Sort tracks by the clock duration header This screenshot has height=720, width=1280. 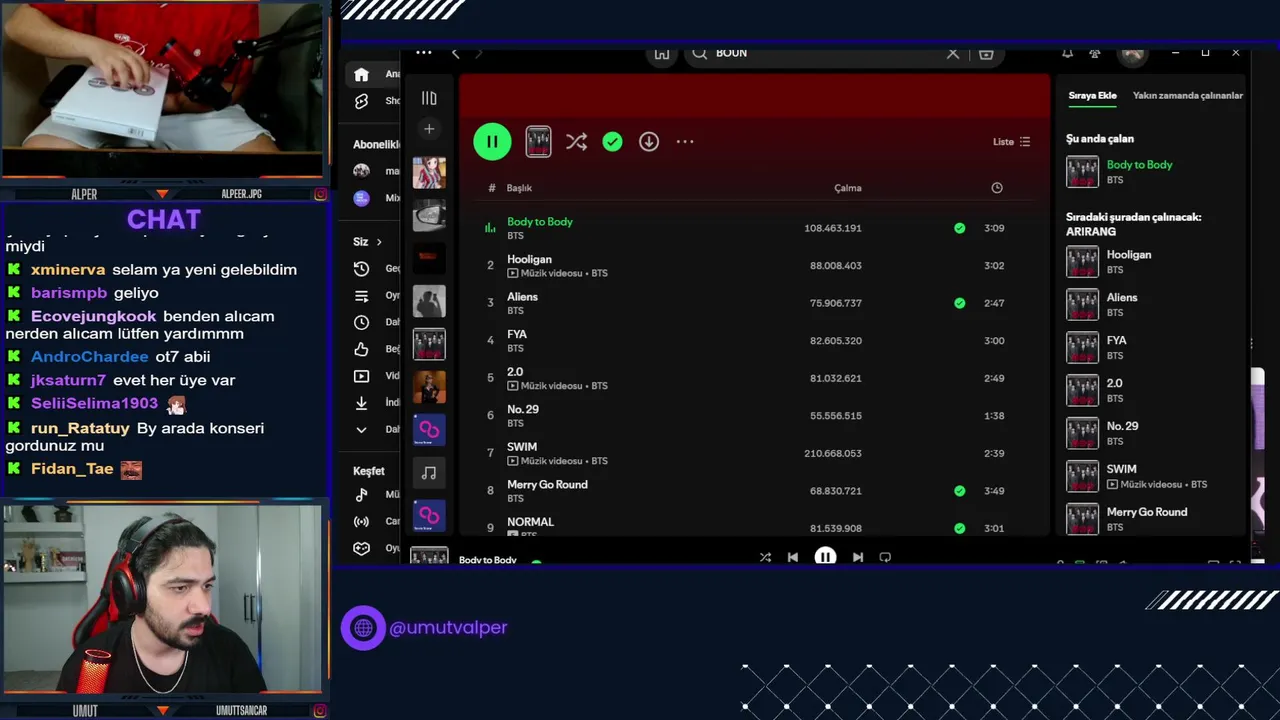tap(997, 188)
